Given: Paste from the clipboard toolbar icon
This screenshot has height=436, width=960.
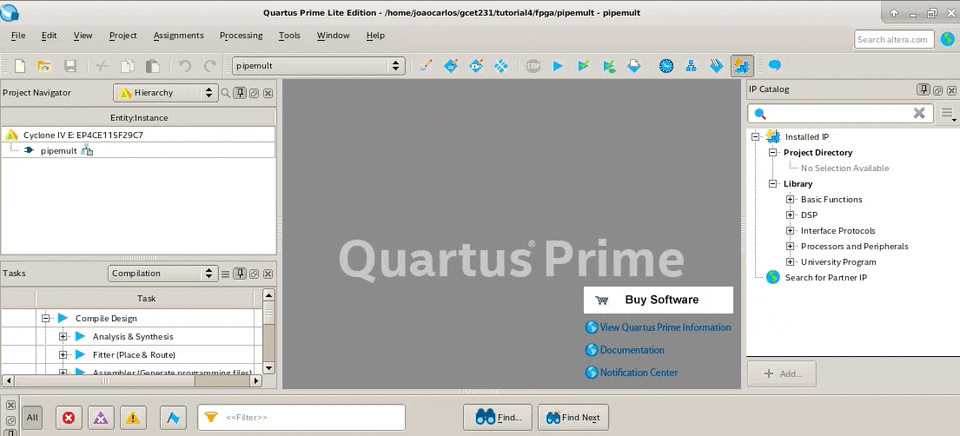Looking at the screenshot, I should click(152, 66).
